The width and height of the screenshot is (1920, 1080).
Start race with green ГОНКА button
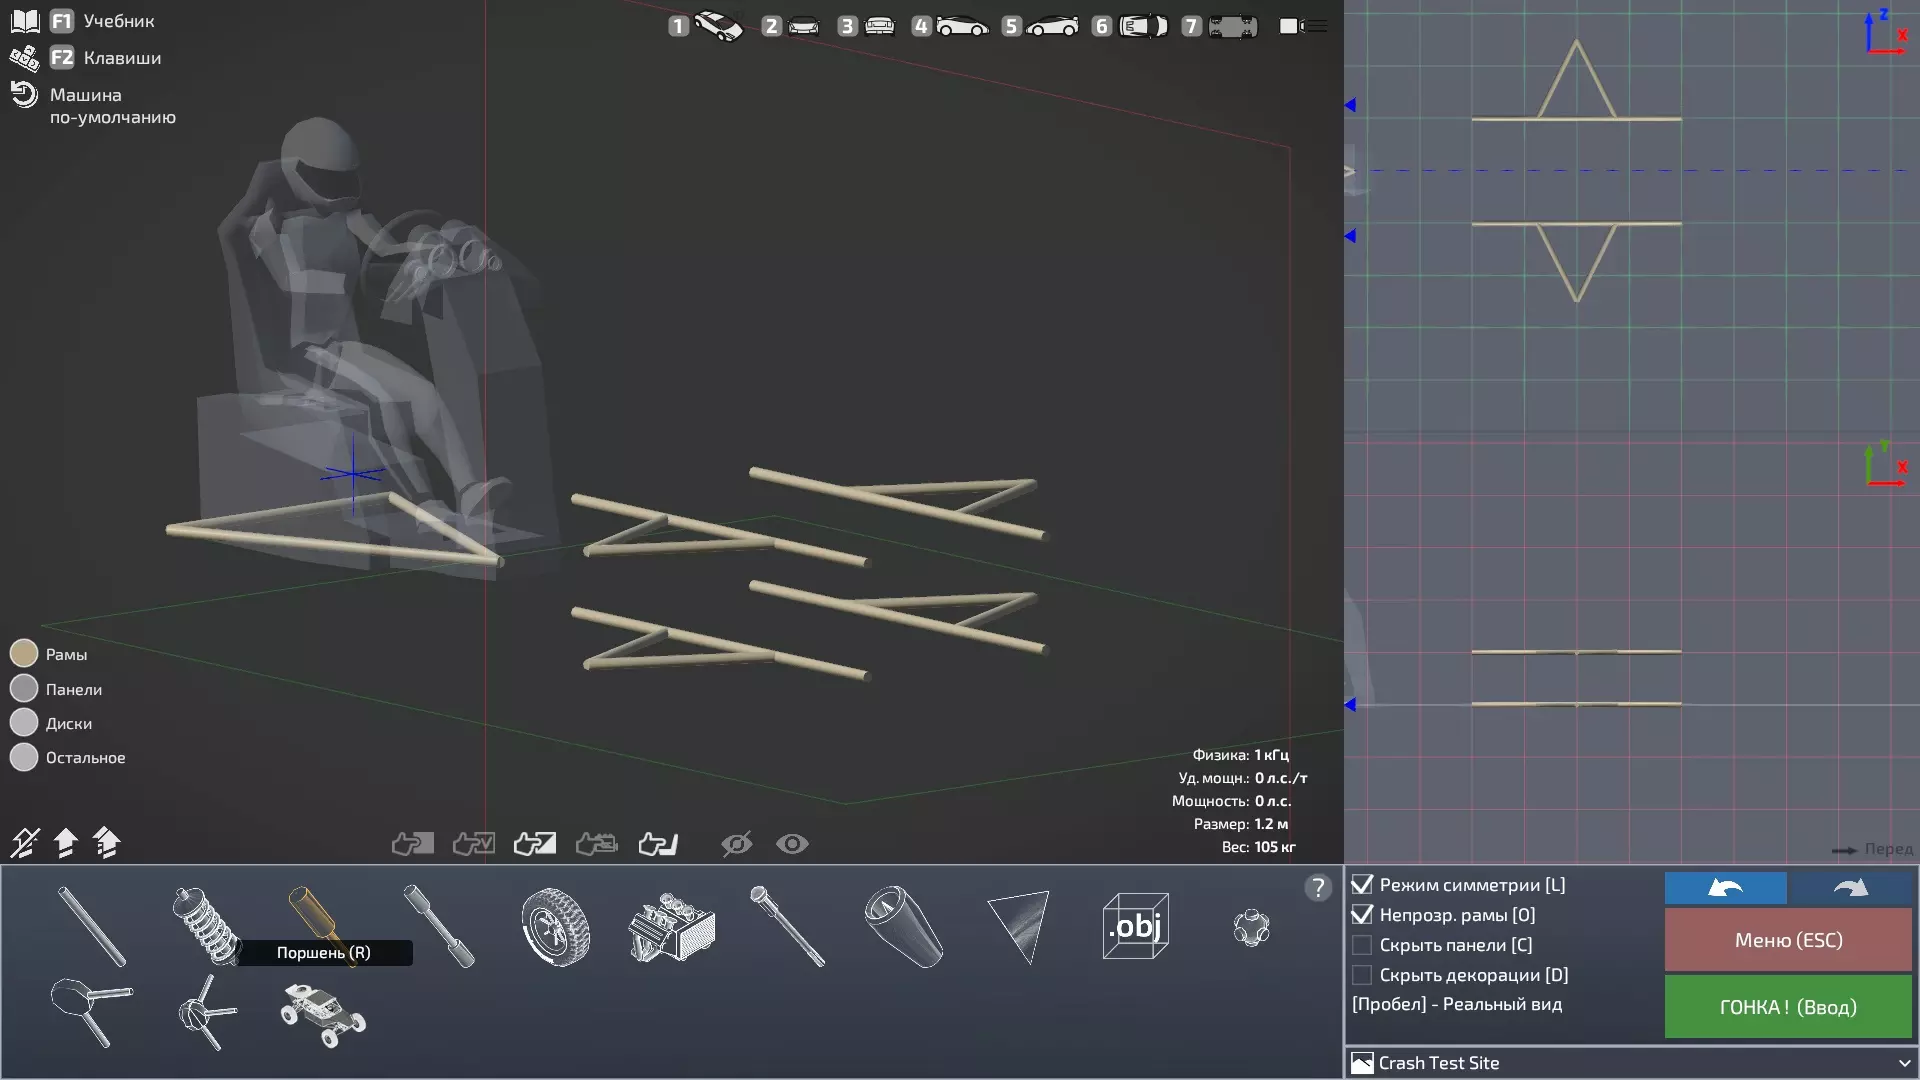pos(1788,1007)
